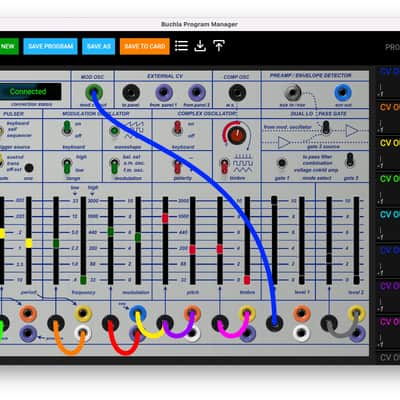Click the 'from panel 1' purple jack
The height and width of the screenshot is (400, 400).
164,92
